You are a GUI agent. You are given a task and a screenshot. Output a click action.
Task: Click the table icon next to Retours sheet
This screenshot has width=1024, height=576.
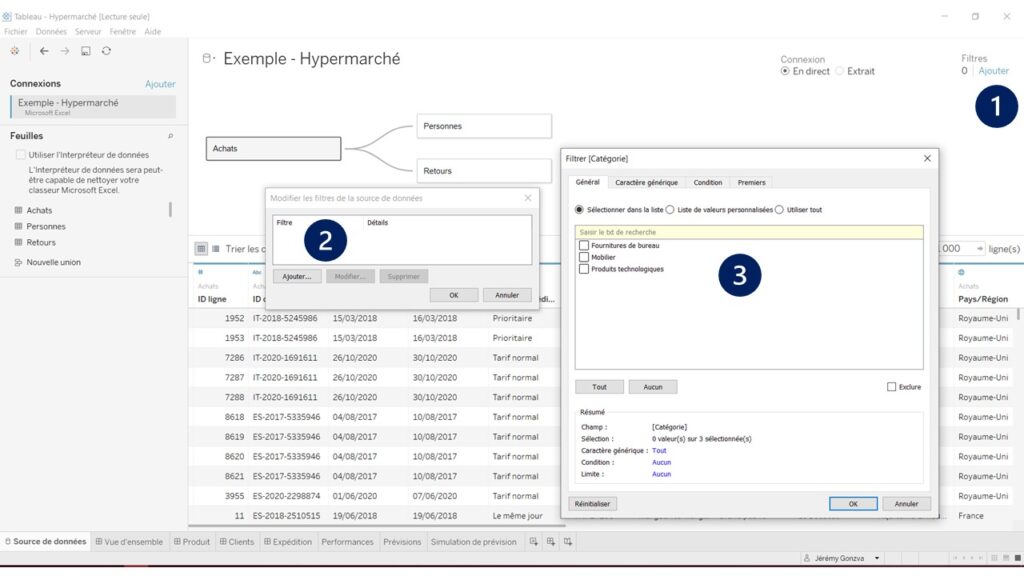(18, 242)
